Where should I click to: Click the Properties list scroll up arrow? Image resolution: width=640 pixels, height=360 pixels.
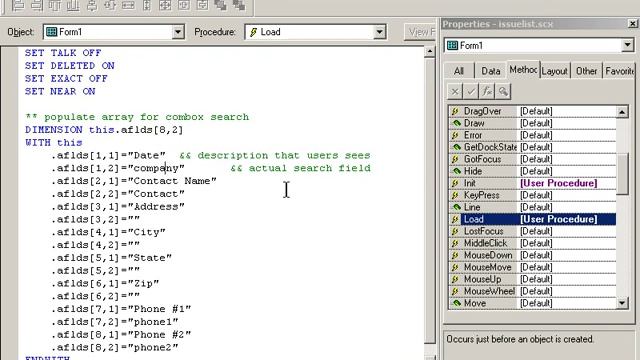point(622,111)
